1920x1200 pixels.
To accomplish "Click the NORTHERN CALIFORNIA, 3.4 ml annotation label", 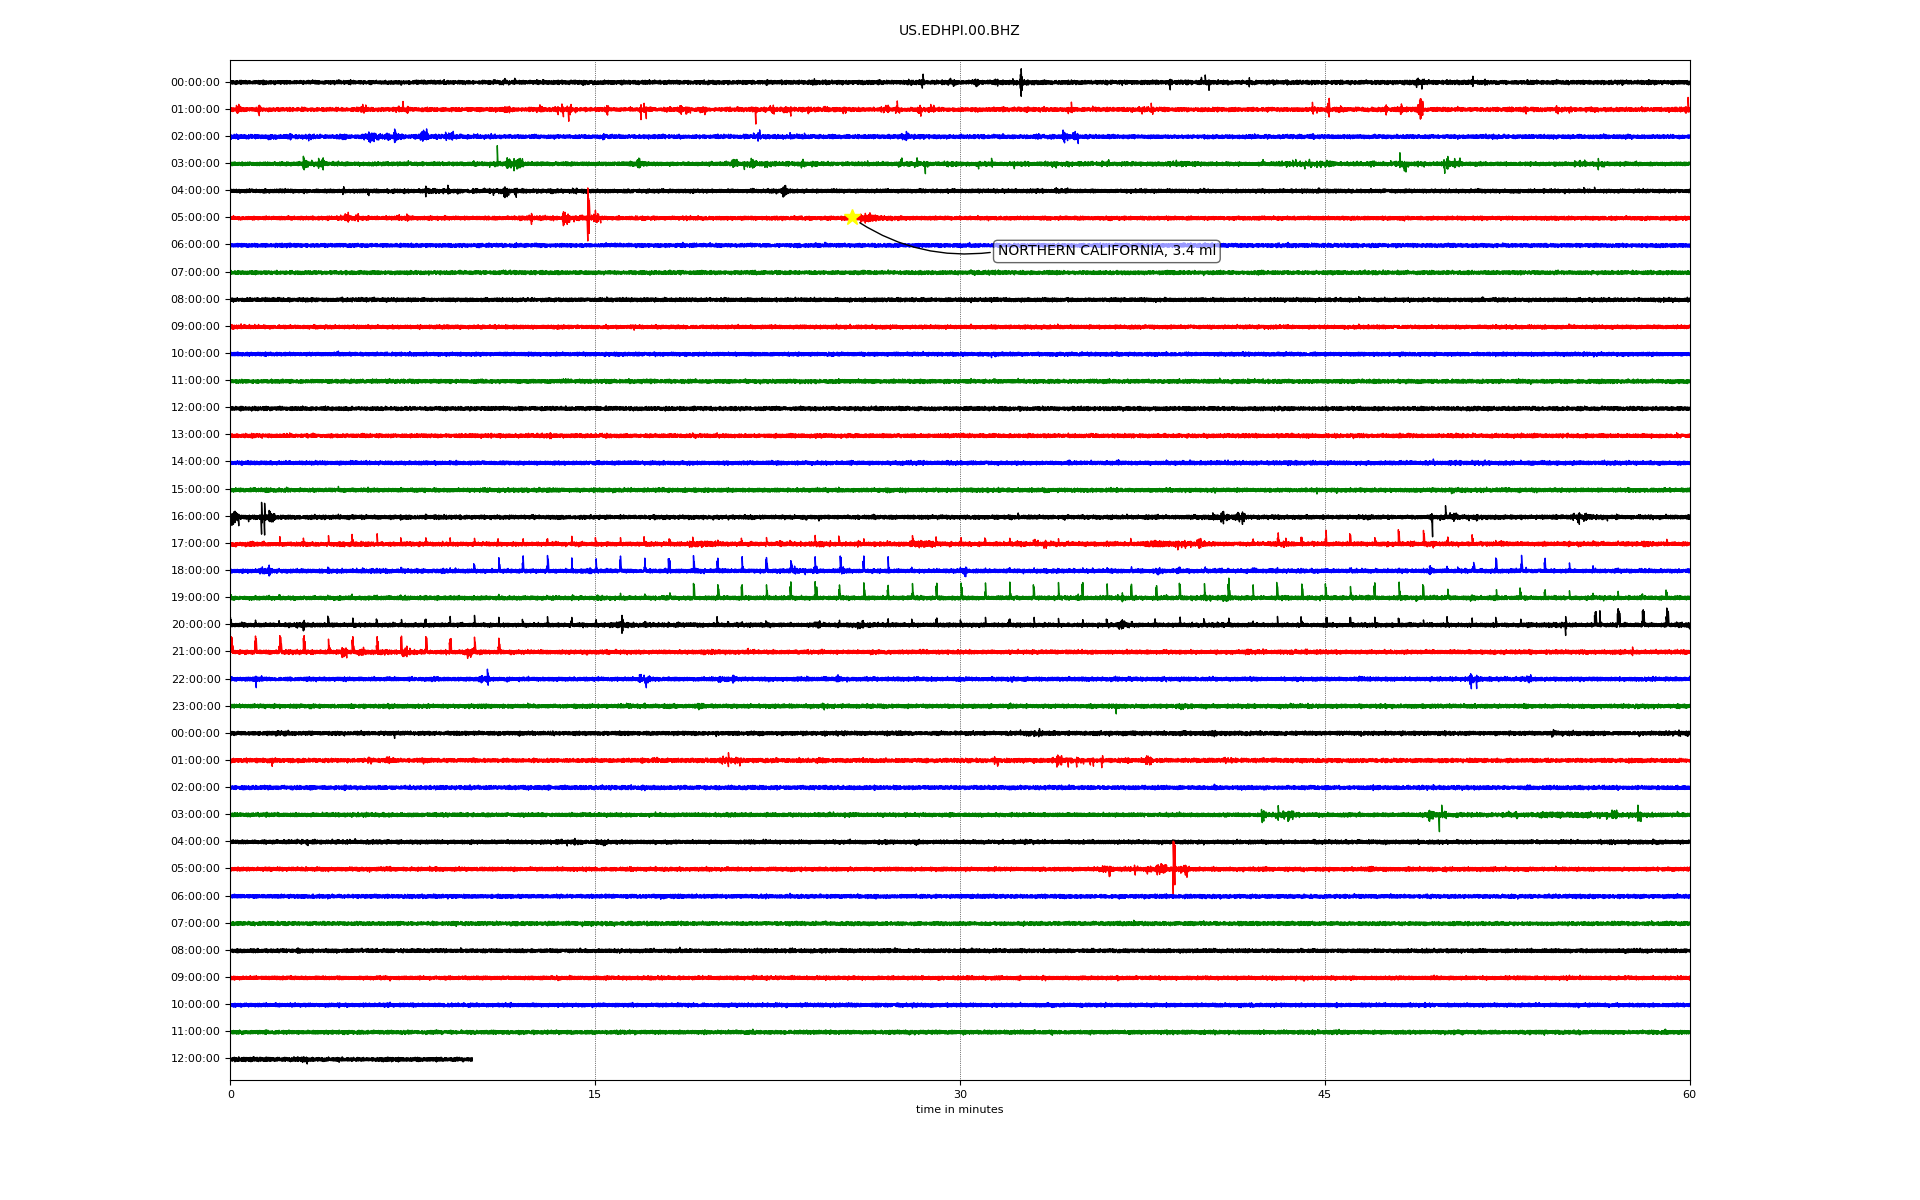I will coord(1106,251).
